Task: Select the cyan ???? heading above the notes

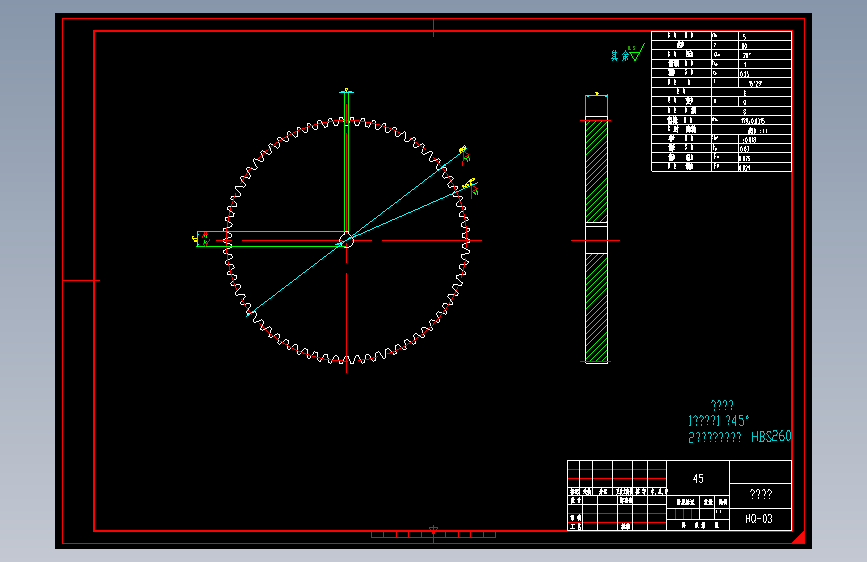Action: [x=722, y=405]
